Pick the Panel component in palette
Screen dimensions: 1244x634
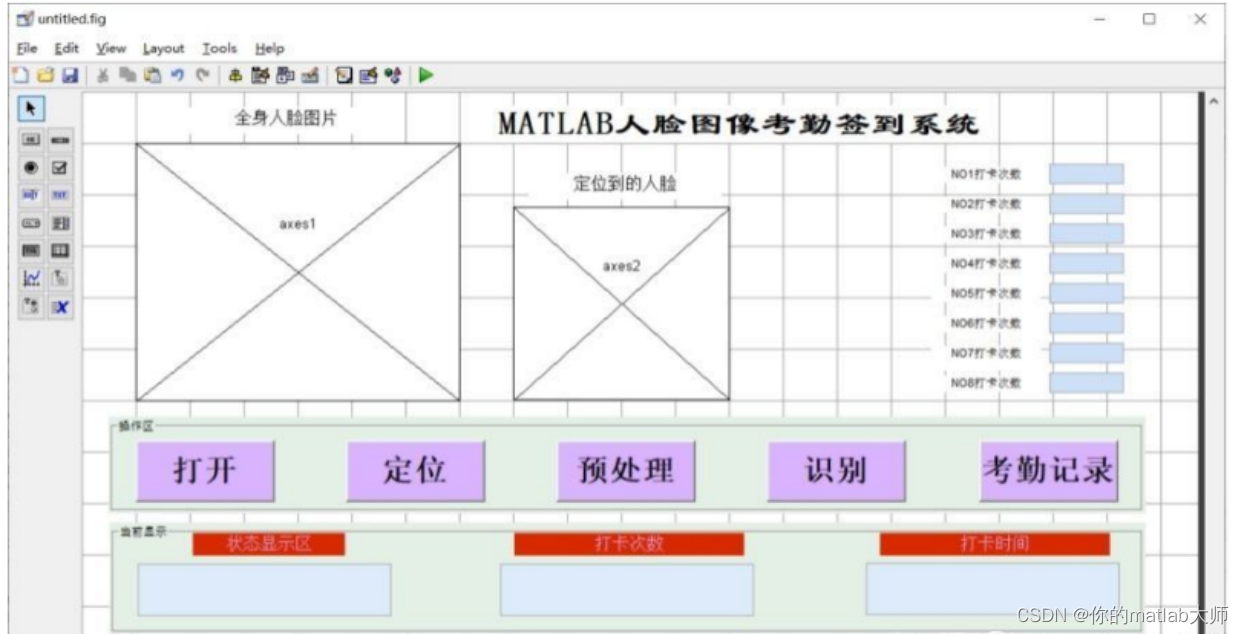click(x=61, y=279)
